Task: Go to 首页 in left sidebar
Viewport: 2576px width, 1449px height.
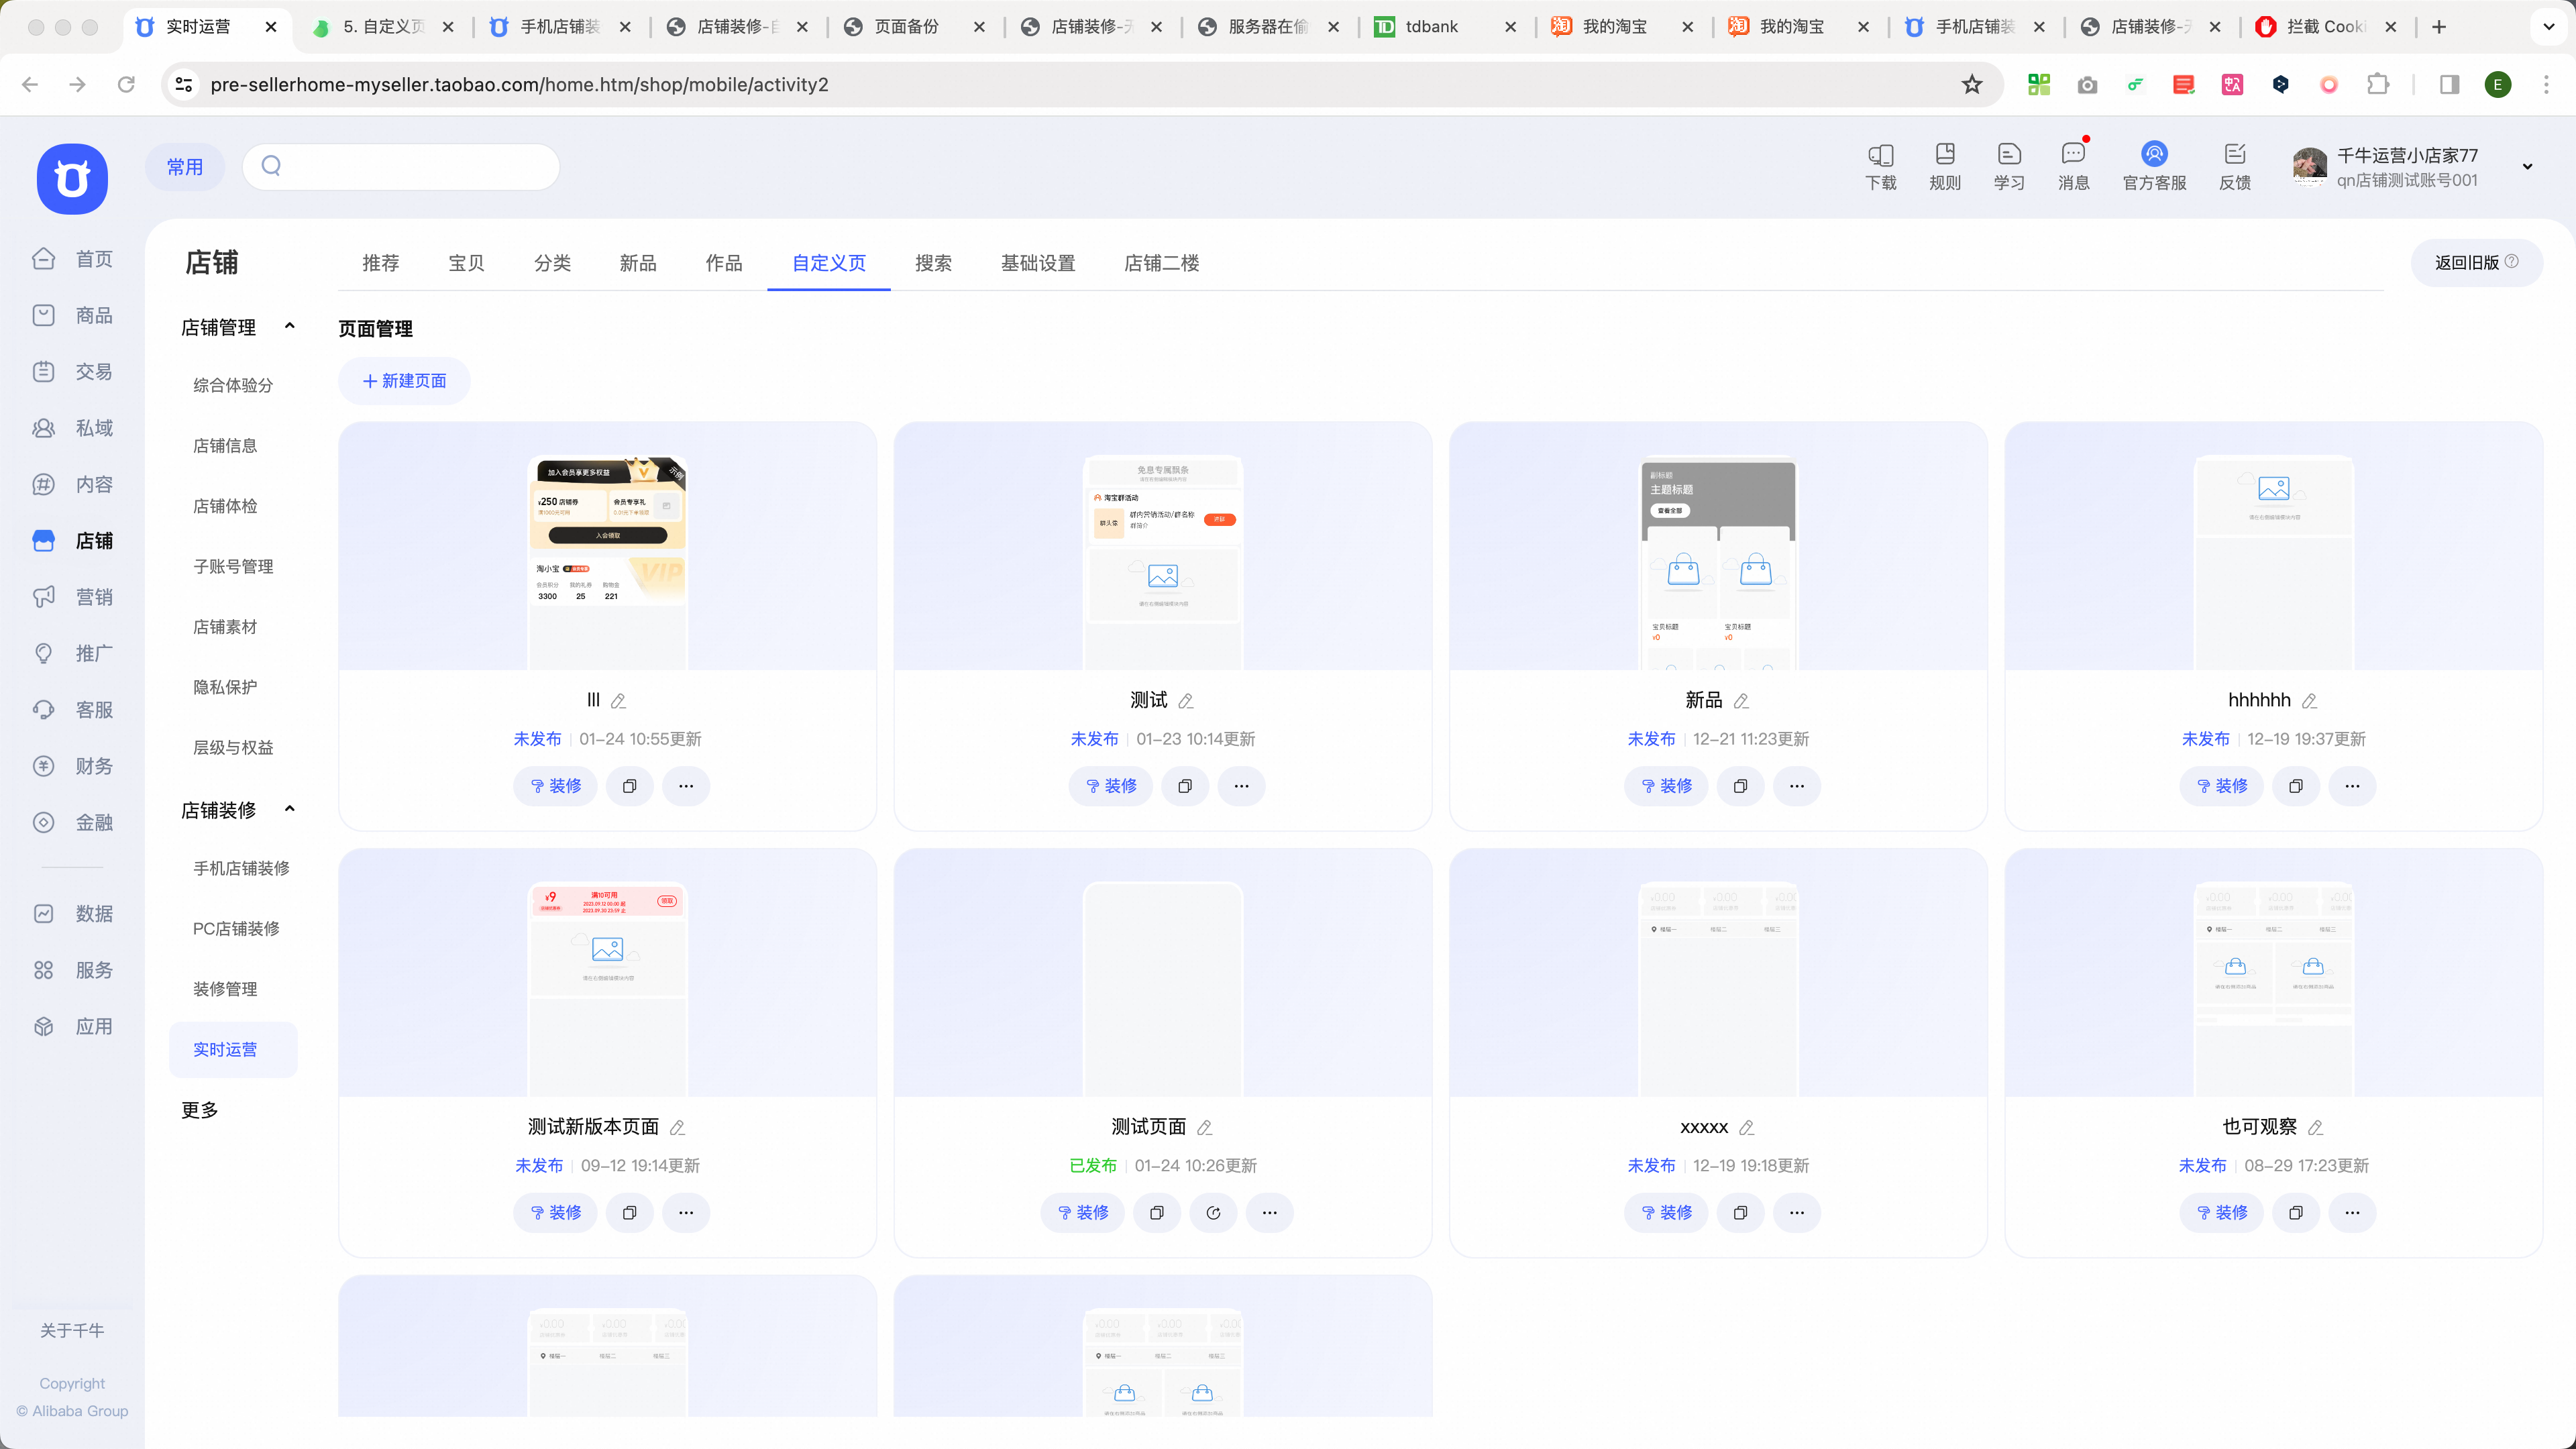Action: (x=72, y=259)
